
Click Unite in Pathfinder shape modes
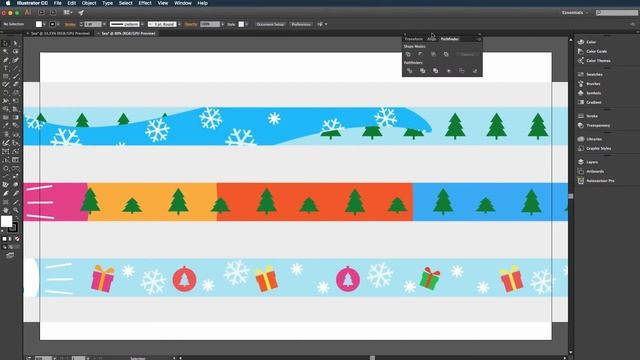pyautogui.click(x=408, y=54)
